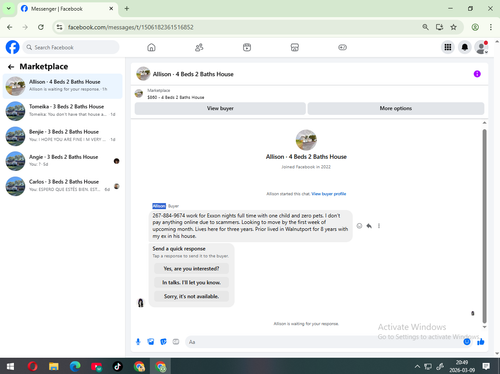The image size is (500, 374).
Task: Click the Facebook logo
Action: pos(13,47)
